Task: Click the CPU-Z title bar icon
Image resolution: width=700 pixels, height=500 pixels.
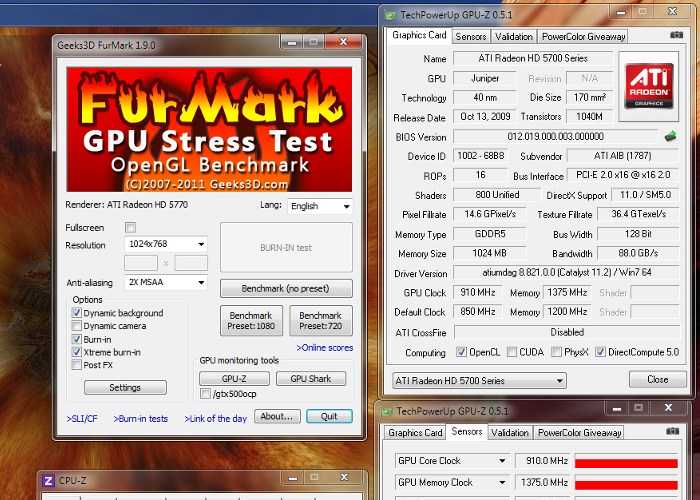Action: (x=48, y=481)
